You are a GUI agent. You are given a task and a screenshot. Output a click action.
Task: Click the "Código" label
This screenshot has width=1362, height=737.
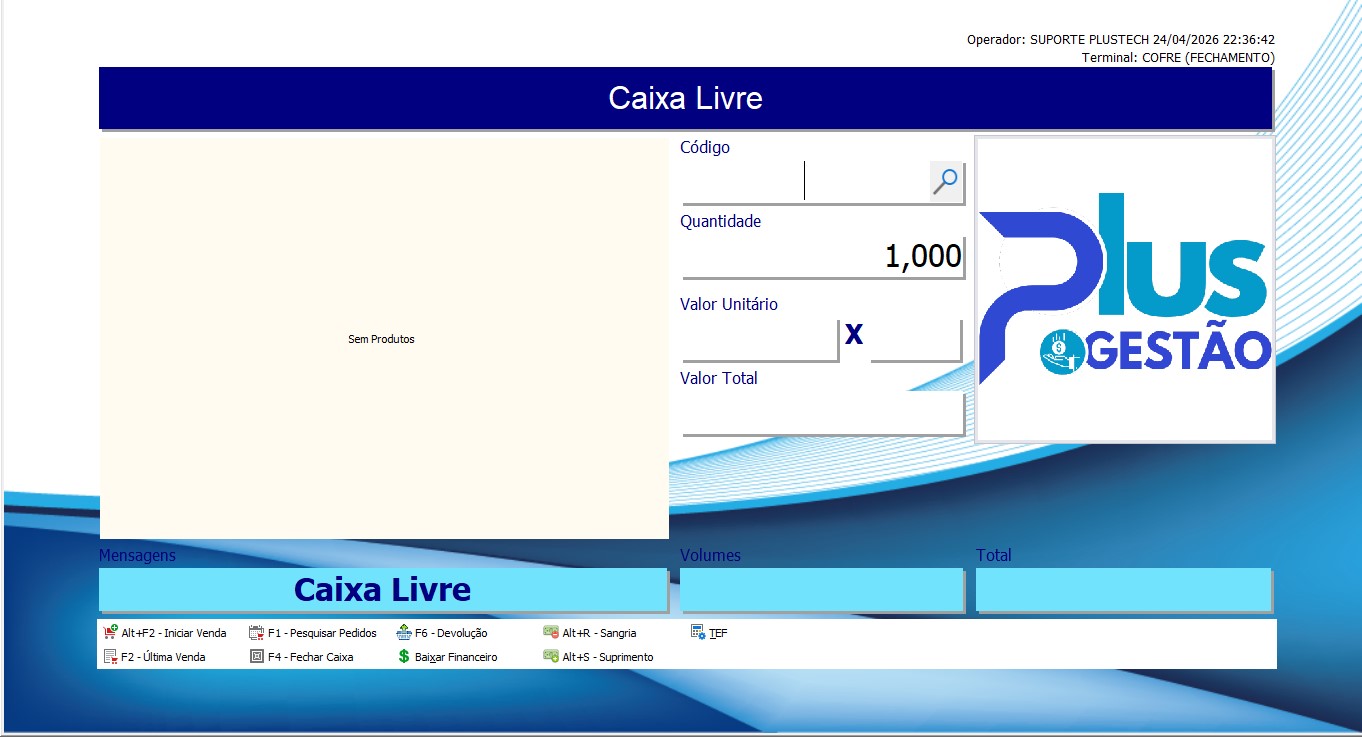pos(705,147)
